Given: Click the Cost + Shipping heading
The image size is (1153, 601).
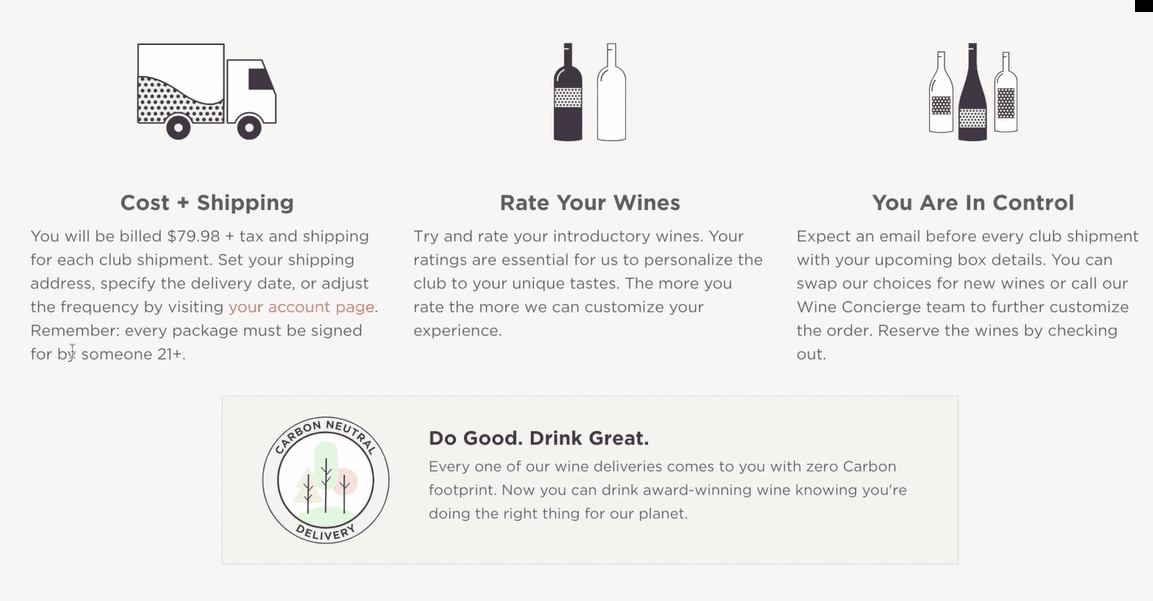Looking at the screenshot, I should (x=207, y=202).
